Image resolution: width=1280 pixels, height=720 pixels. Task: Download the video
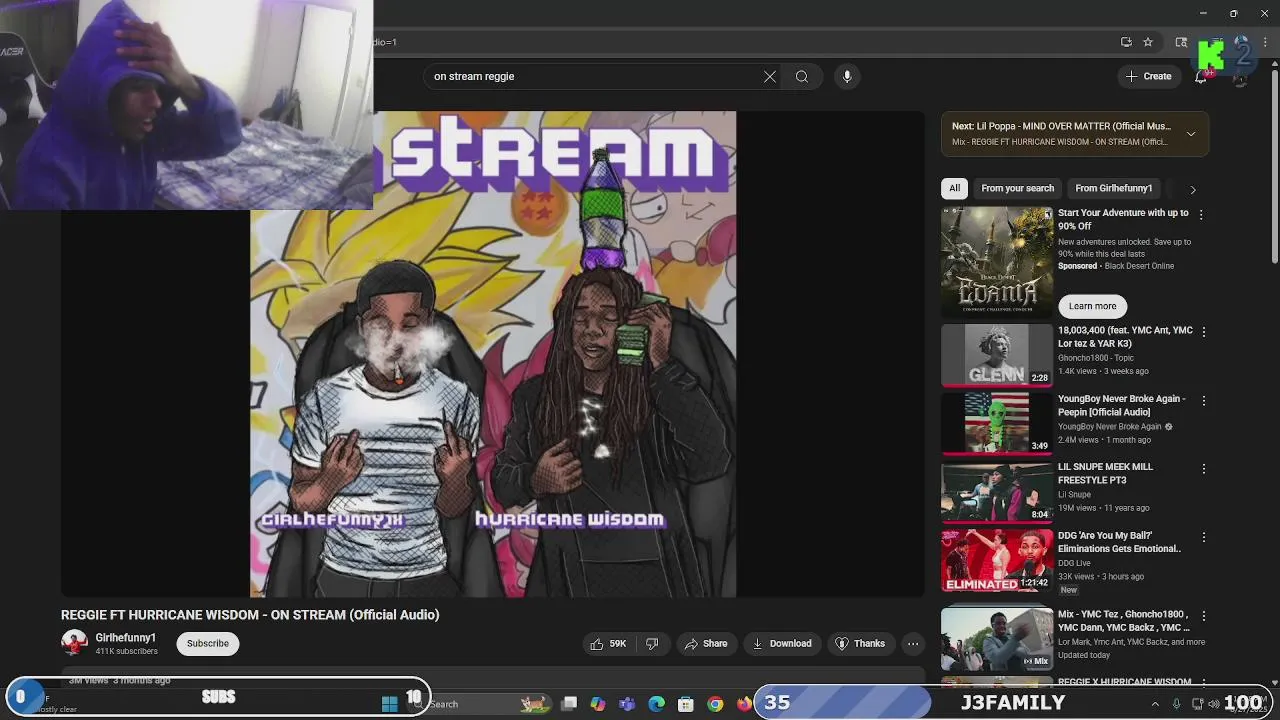782,644
